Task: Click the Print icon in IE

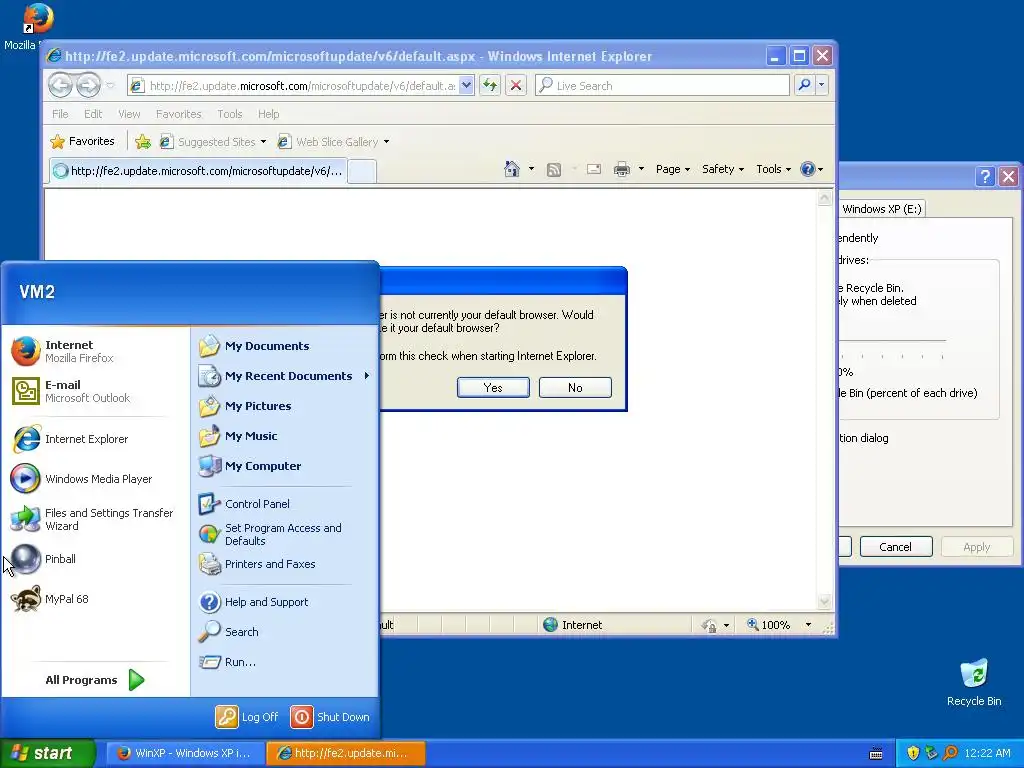Action: pyautogui.click(x=622, y=170)
